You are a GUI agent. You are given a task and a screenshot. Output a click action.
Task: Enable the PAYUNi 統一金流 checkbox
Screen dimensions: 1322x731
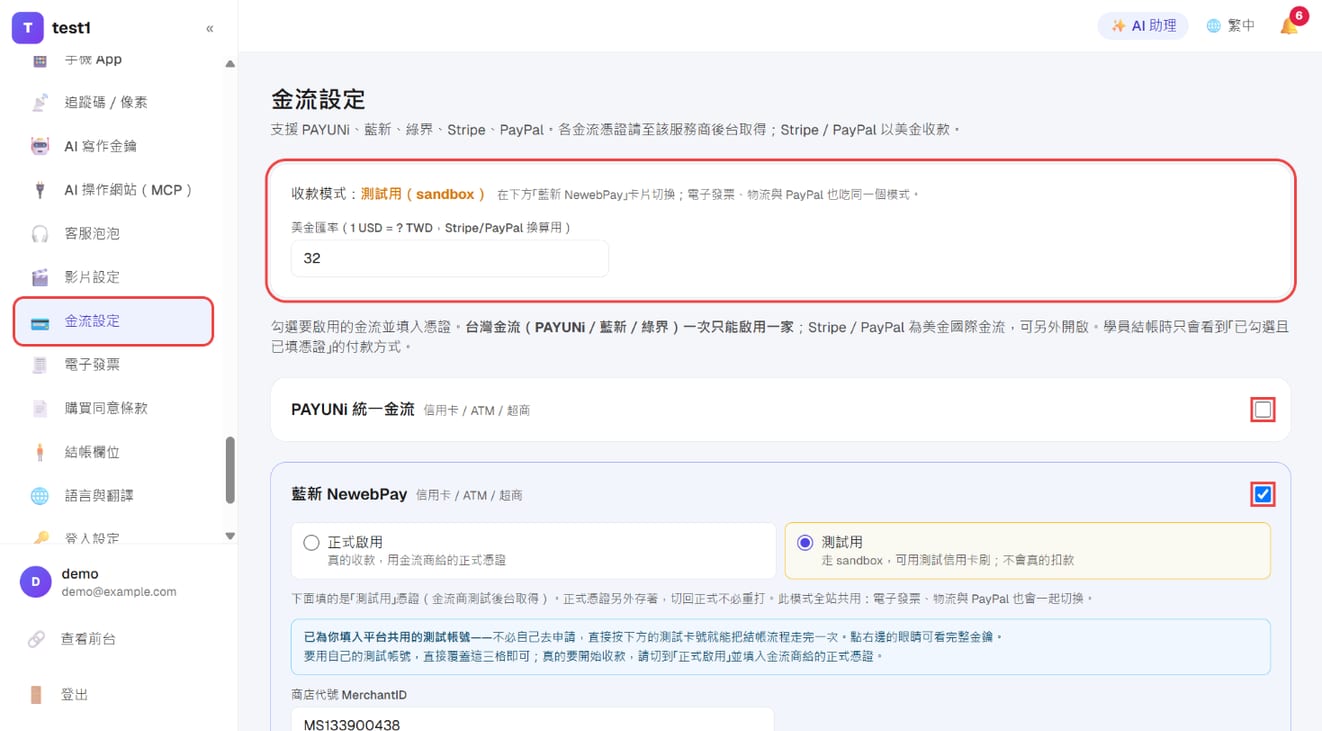coord(1263,410)
